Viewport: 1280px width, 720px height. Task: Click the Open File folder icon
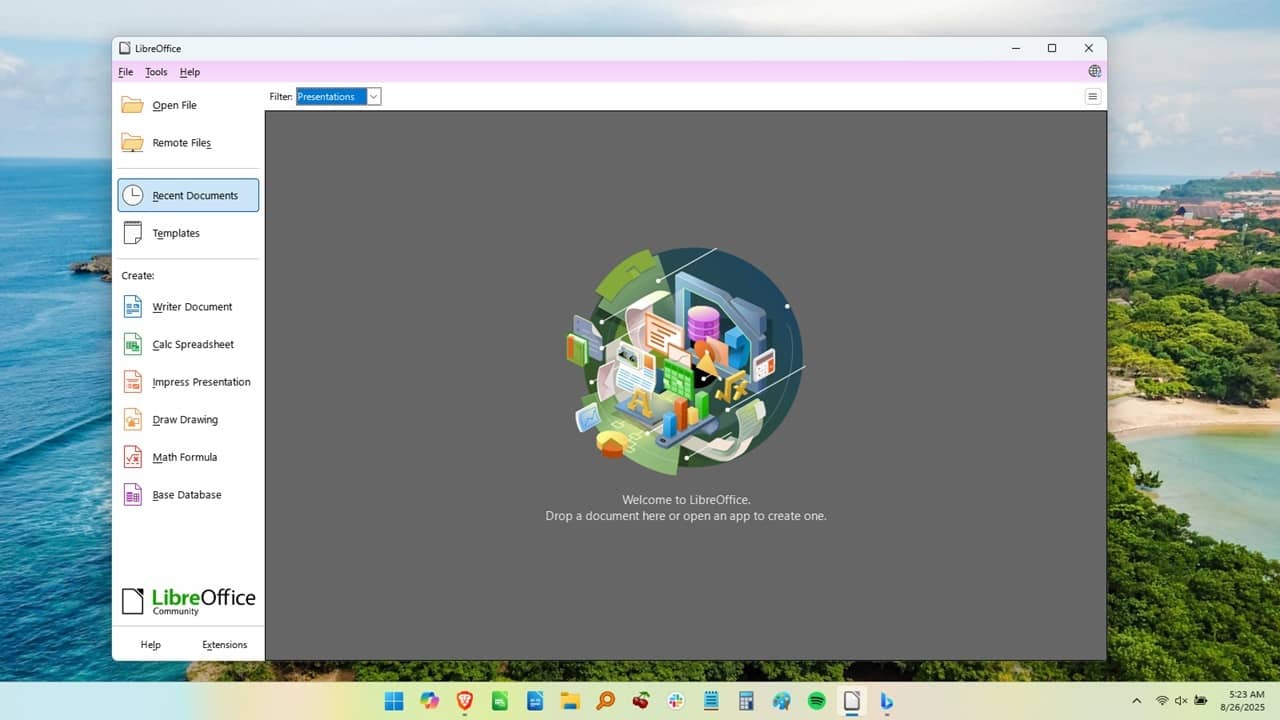133,104
